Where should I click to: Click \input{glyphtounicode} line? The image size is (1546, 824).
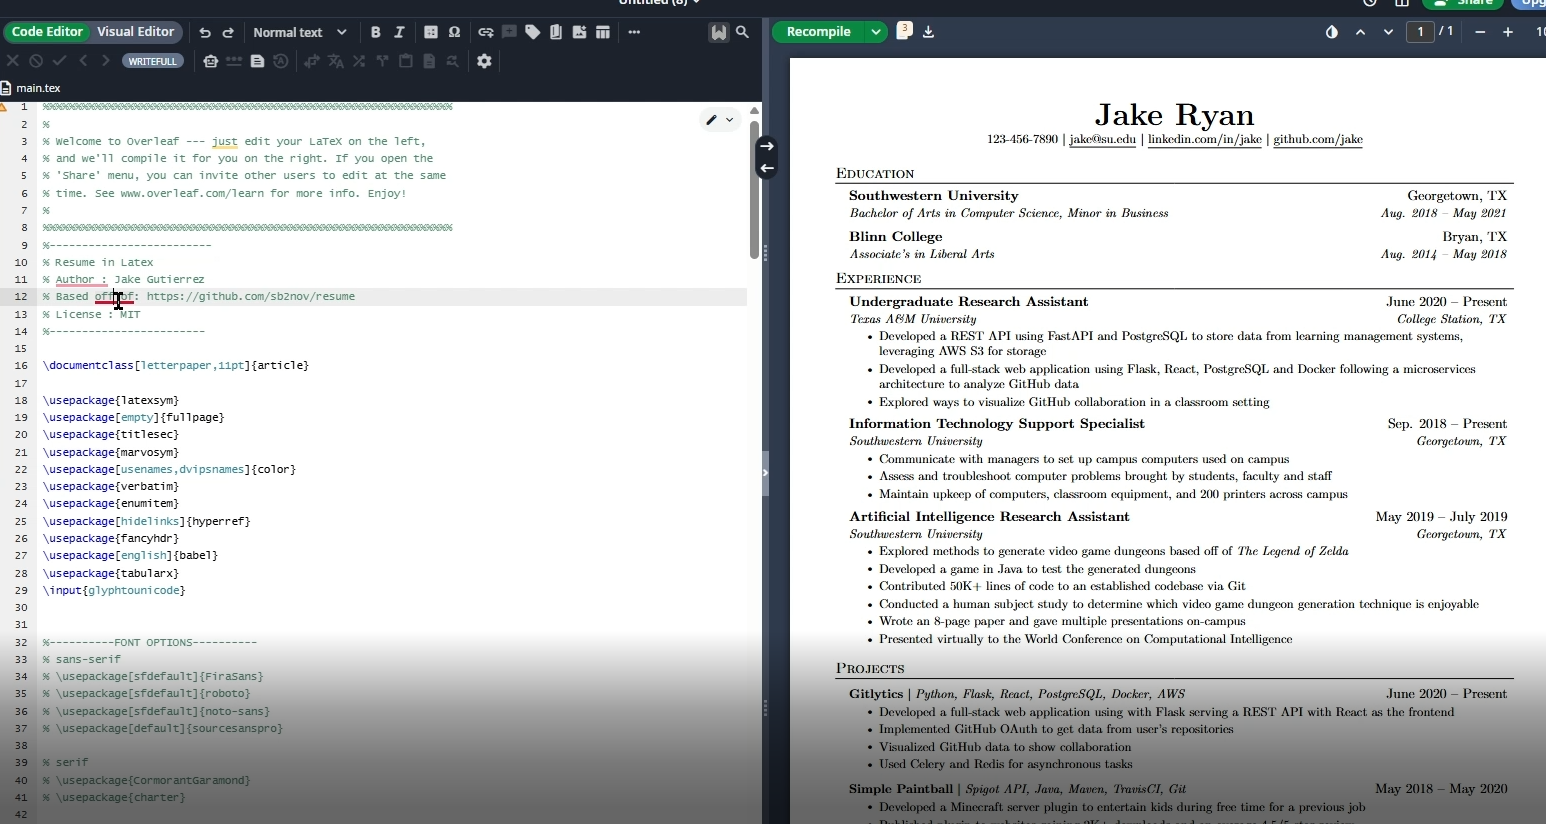114,590
